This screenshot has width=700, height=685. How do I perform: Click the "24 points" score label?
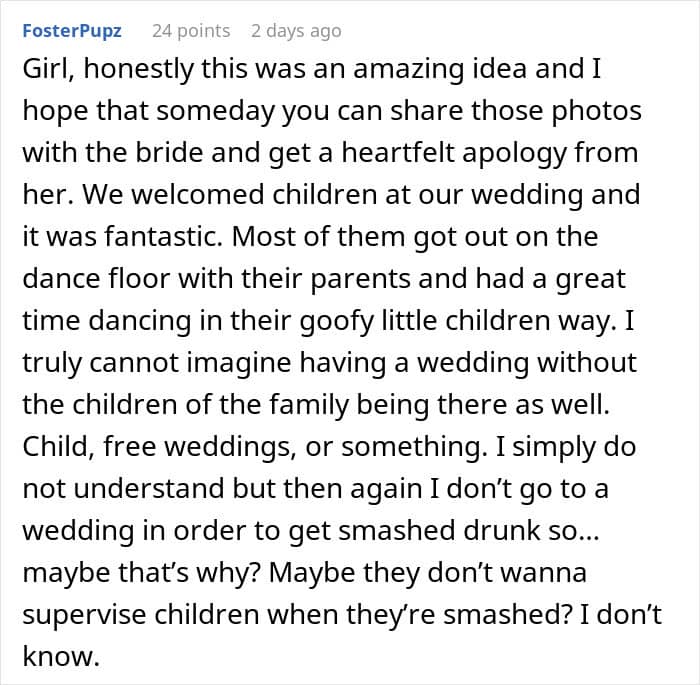(190, 31)
